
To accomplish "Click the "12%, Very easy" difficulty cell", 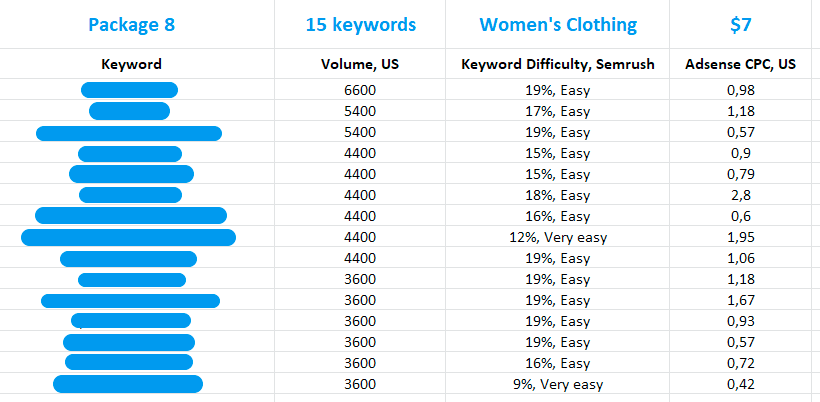I will tap(558, 237).
